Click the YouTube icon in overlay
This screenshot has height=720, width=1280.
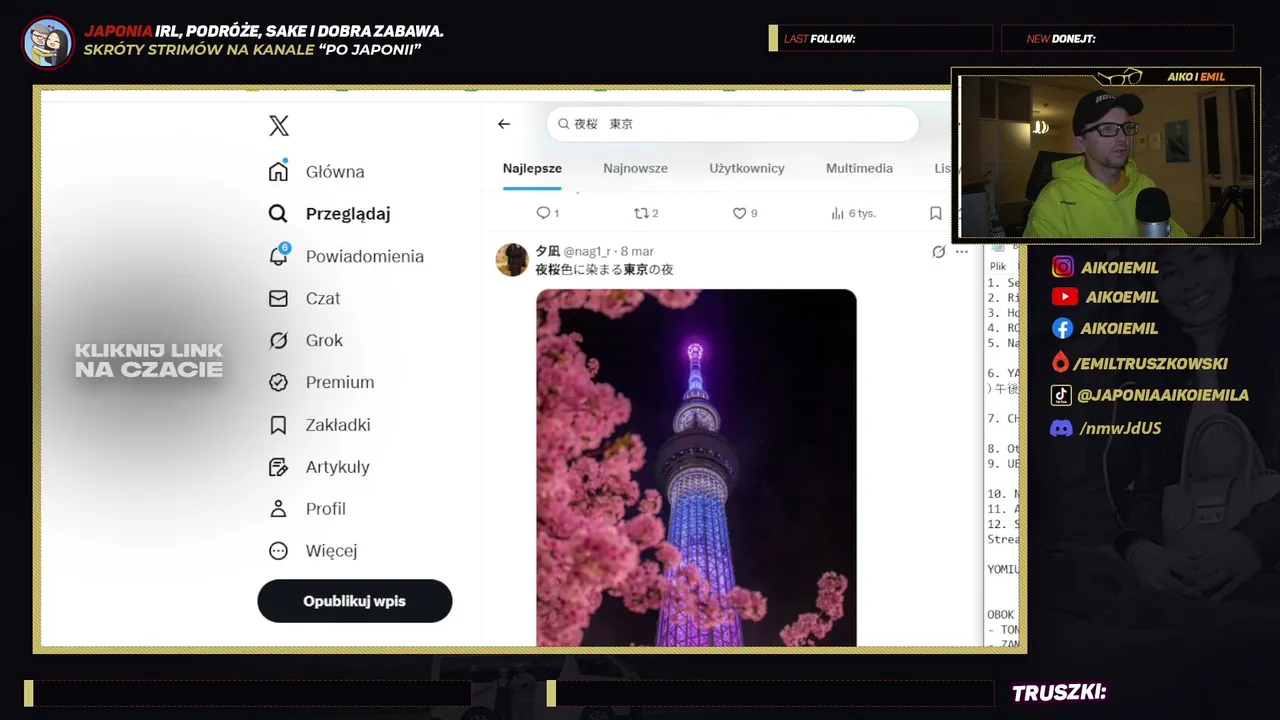click(x=1064, y=297)
